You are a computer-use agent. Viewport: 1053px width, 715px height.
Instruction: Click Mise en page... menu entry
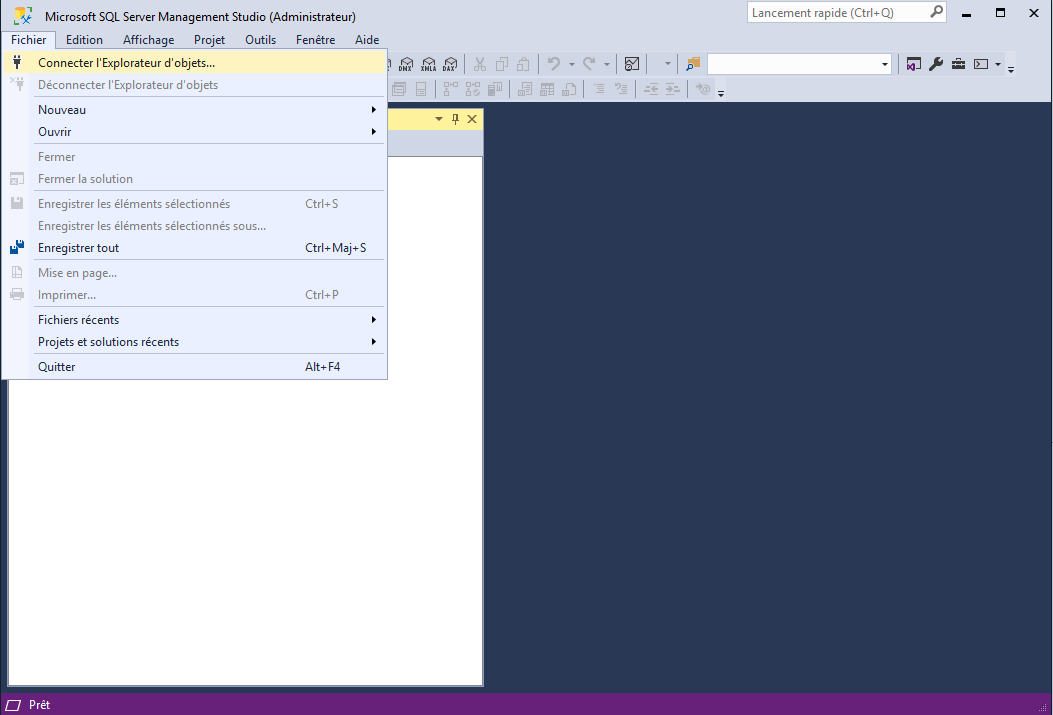[195, 273]
